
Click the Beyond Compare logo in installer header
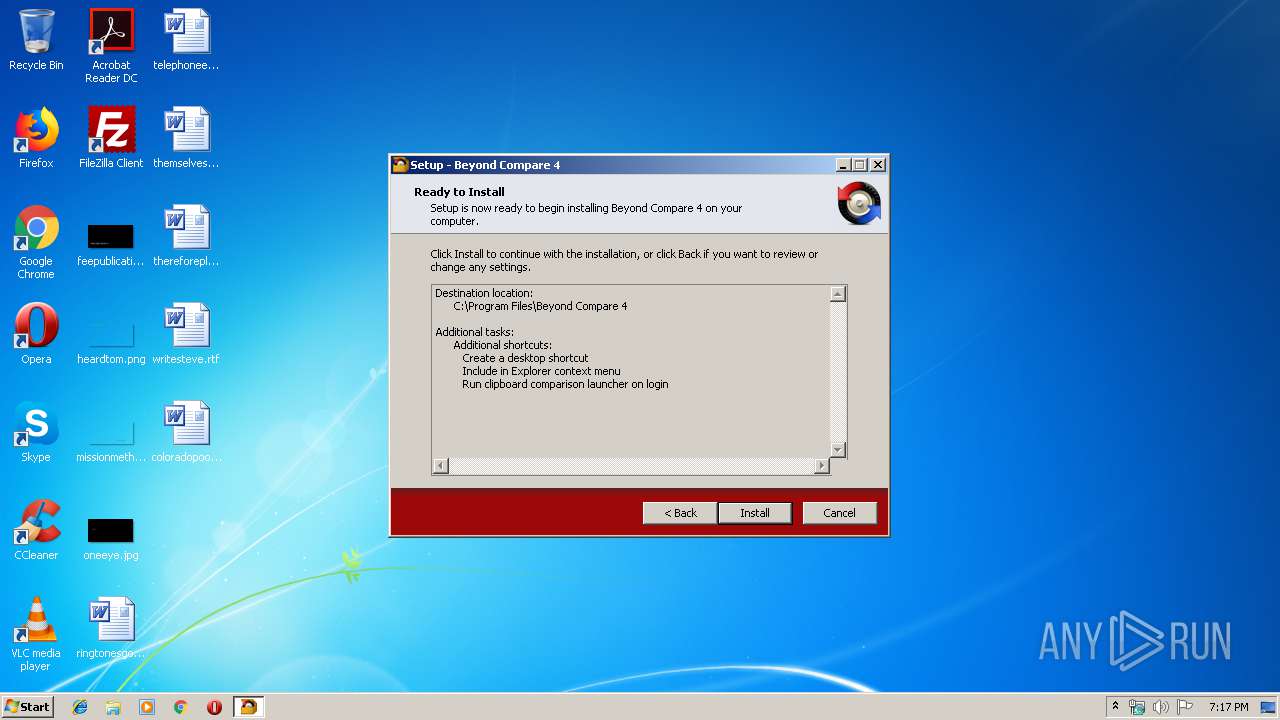(x=859, y=203)
